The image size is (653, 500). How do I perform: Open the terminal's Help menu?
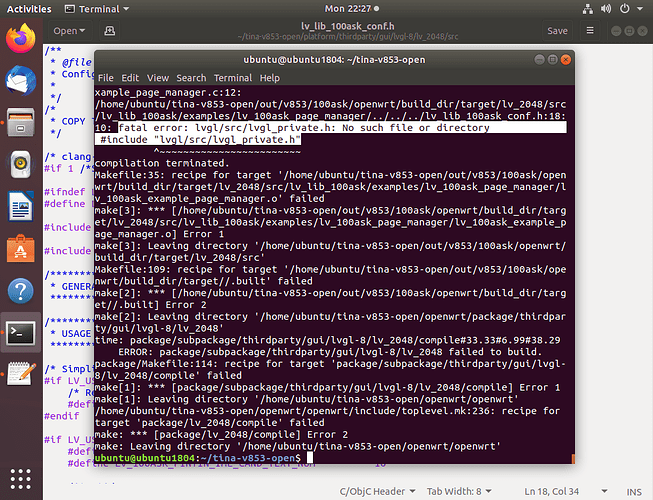269,78
